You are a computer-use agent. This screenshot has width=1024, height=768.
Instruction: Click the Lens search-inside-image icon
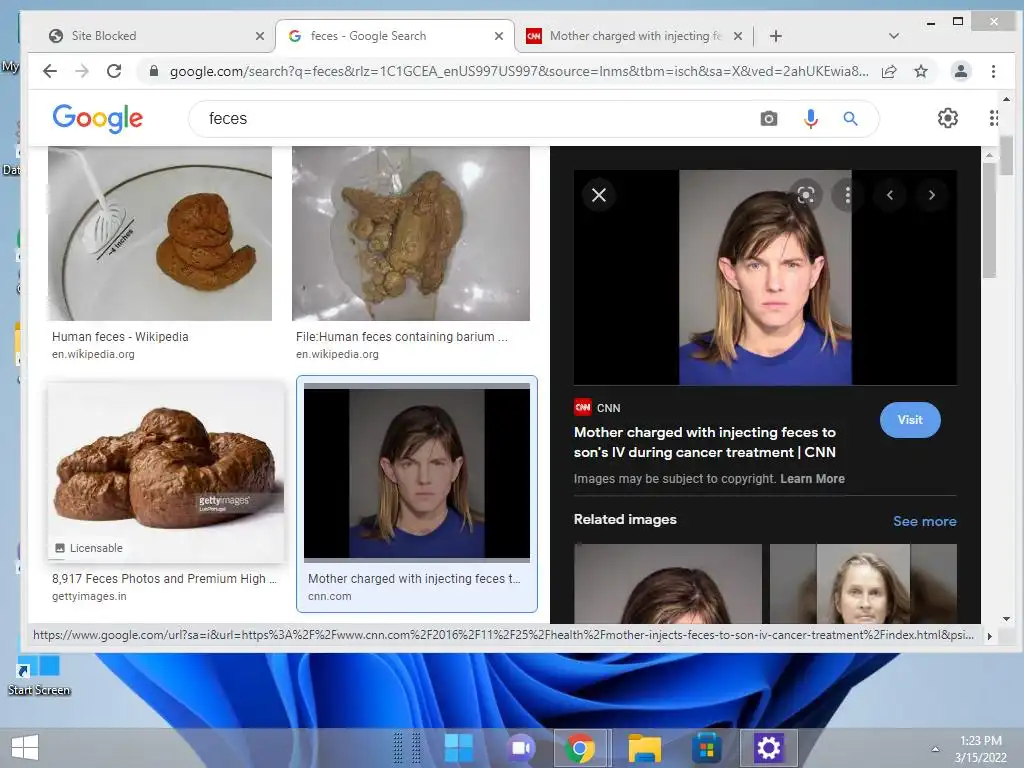coord(806,195)
